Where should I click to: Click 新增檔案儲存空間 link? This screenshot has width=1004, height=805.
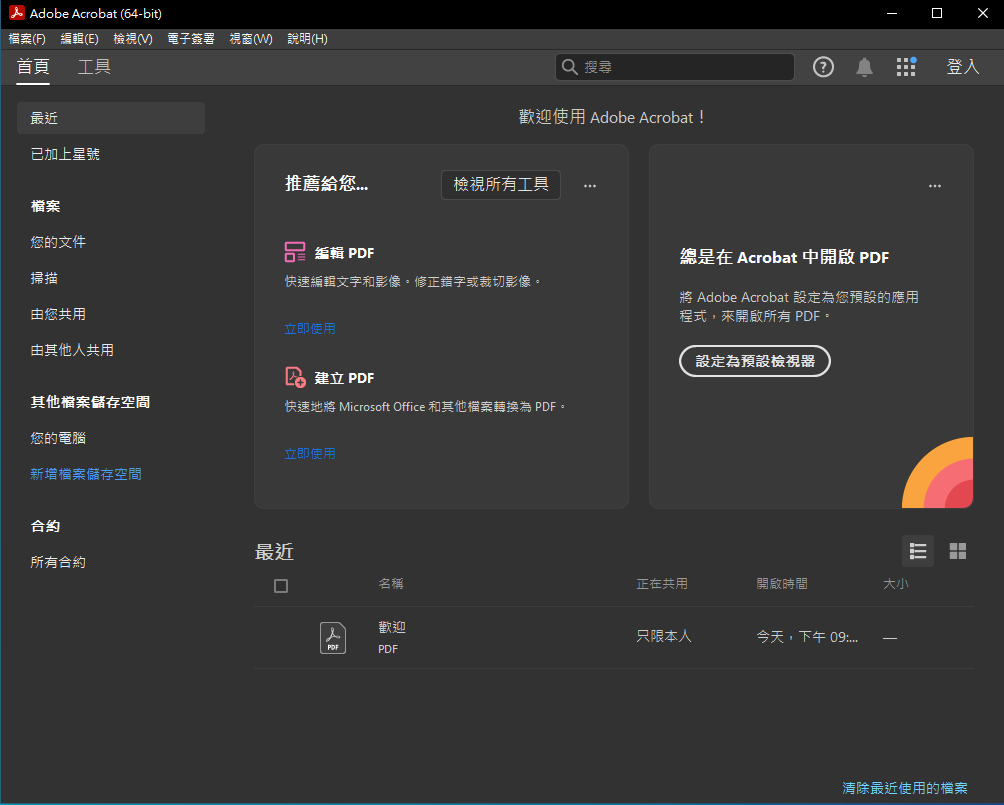pos(86,474)
